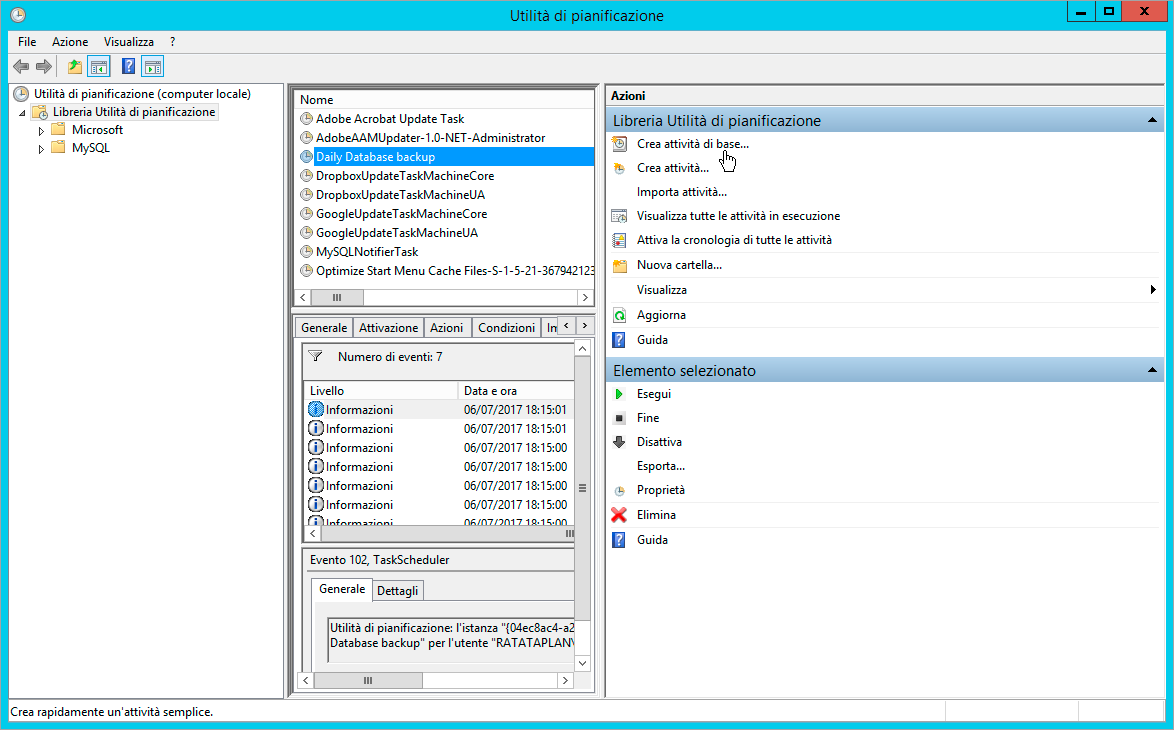Open the Azione menu

pos(70,42)
